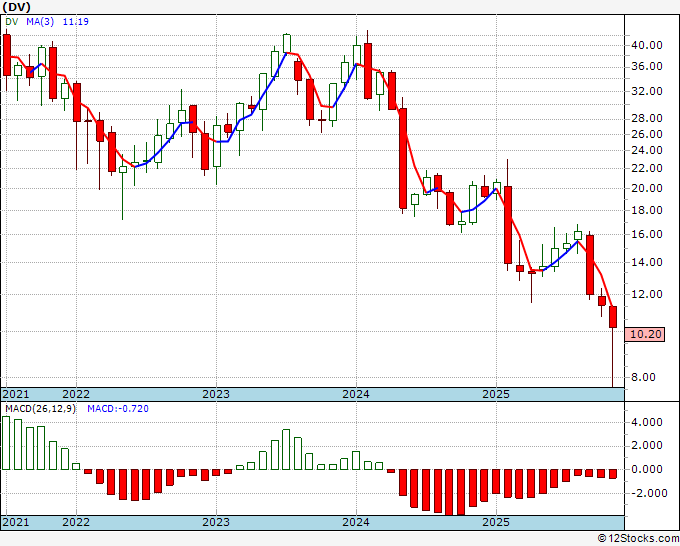The height and width of the screenshot is (546, 680).
Task: Click 2025 on the MACD panel timeline
Action: (496, 522)
